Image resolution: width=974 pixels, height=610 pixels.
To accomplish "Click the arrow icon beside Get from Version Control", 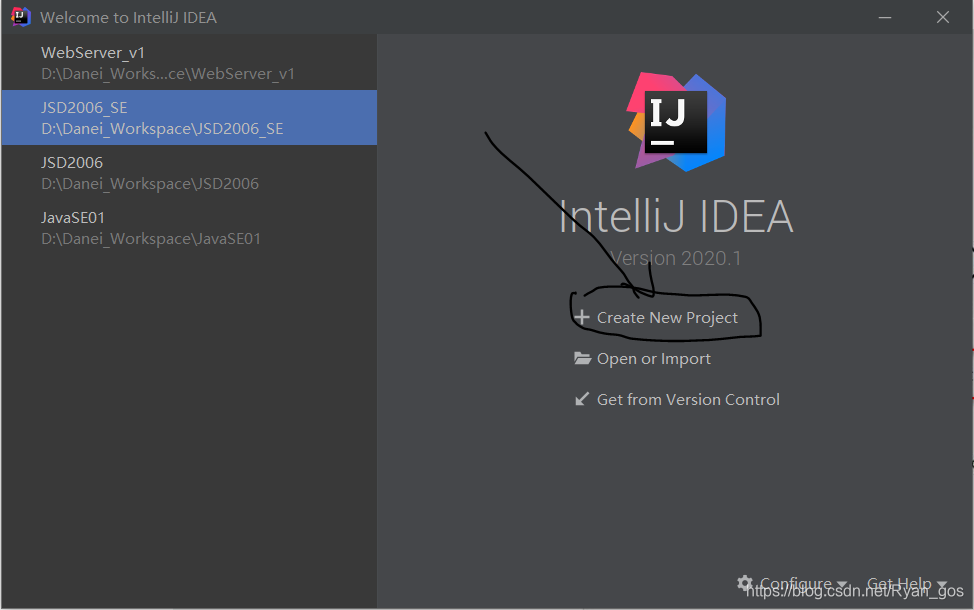I will click(x=581, y=399).
